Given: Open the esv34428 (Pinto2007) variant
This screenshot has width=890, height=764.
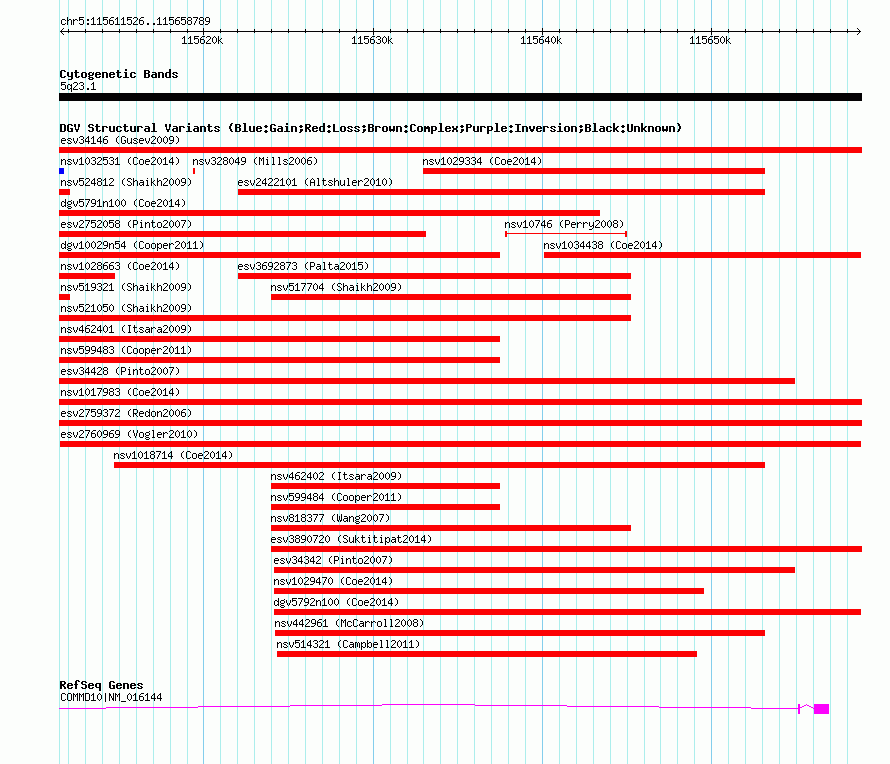Looking at the screenshot, I should [120, 371].
